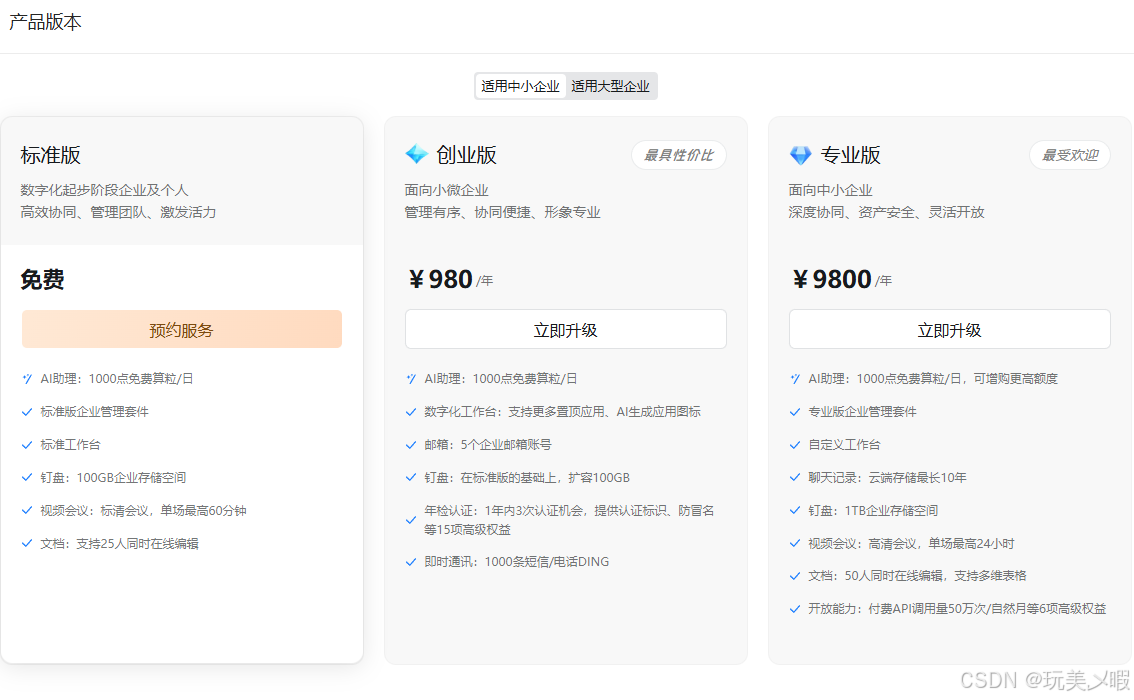Screen dimensions: 1134x700
Task: Click checkmark beside 标准版企业管理套件
Action: pyautogui.click(x=27, y=412)
